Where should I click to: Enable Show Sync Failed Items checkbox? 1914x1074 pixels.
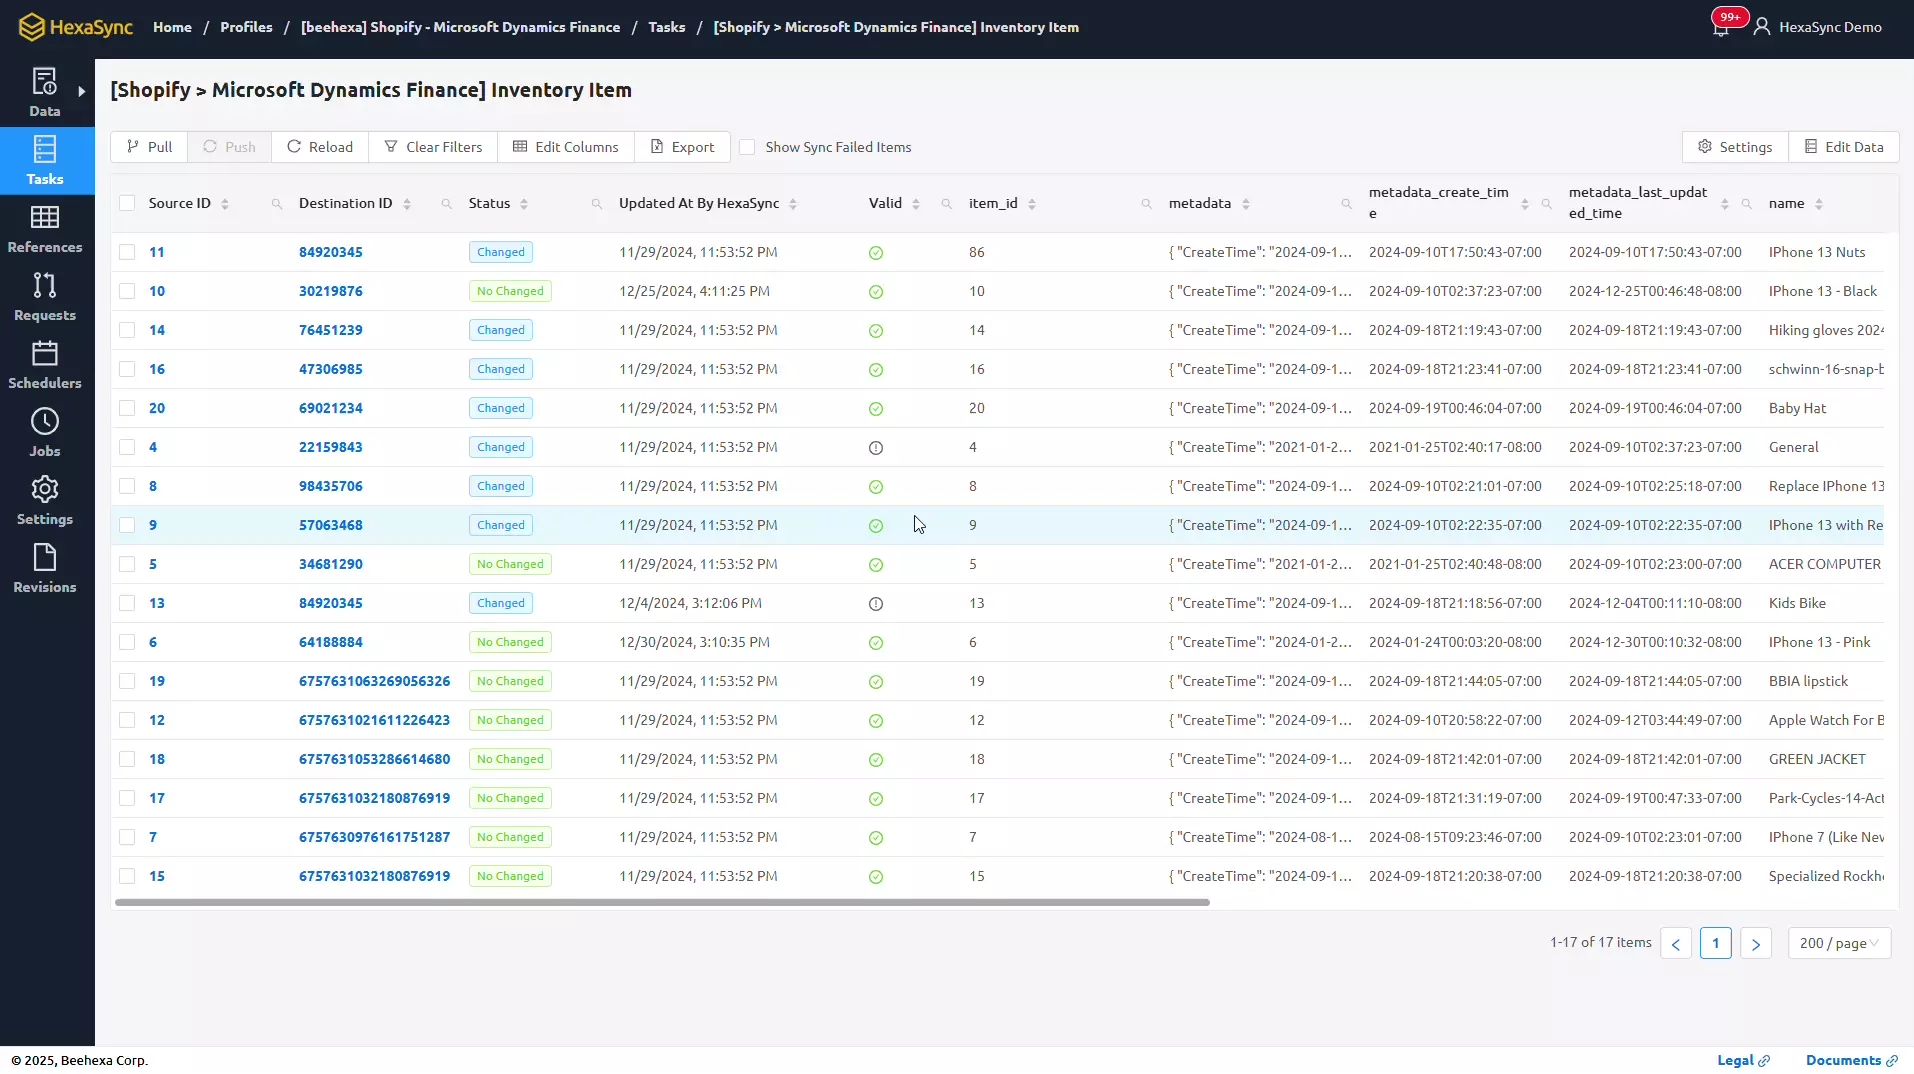click(x=747, y=147)
